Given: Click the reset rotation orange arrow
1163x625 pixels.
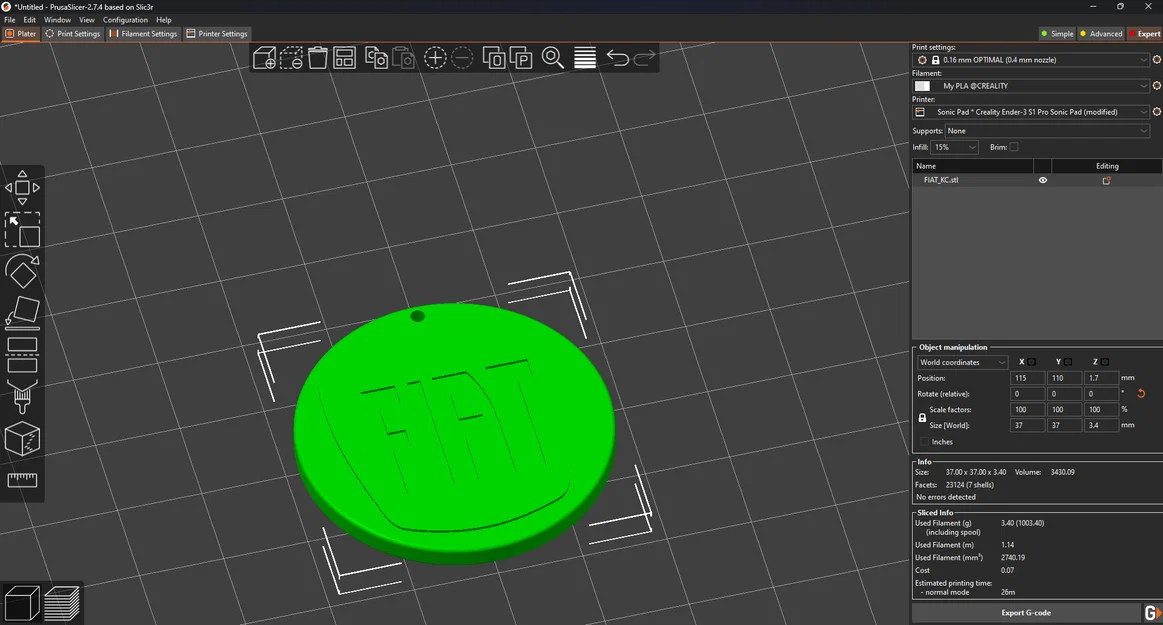Looking at the screenshot, I should click(1141, 394).
